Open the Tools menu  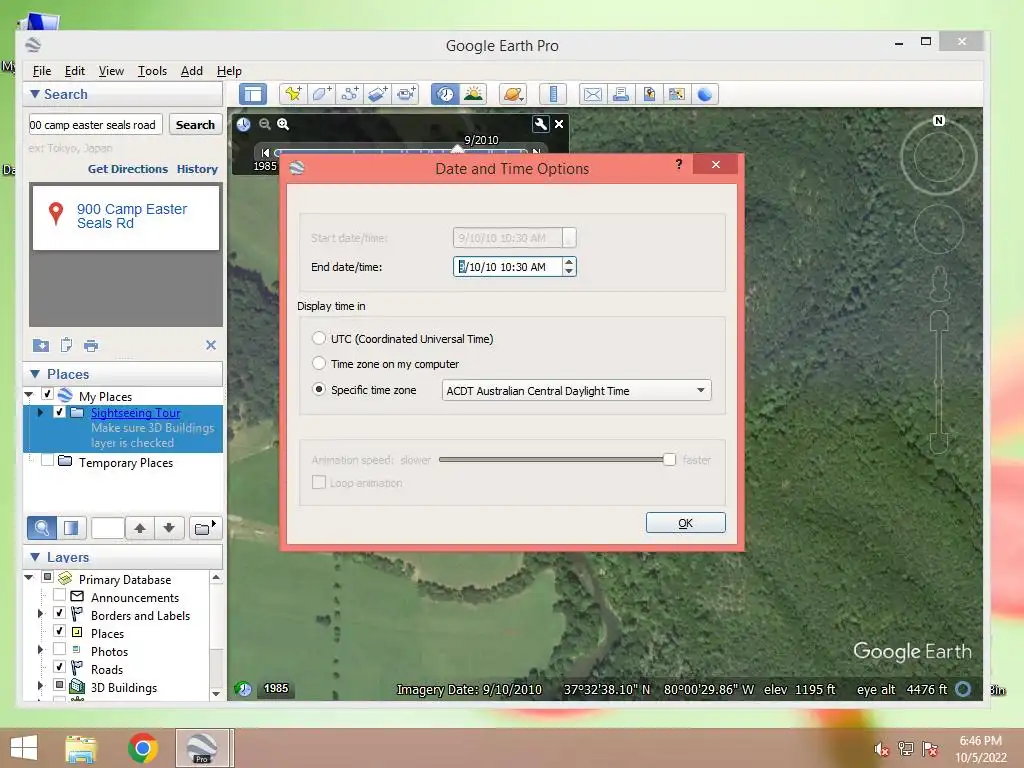[152, 71]
